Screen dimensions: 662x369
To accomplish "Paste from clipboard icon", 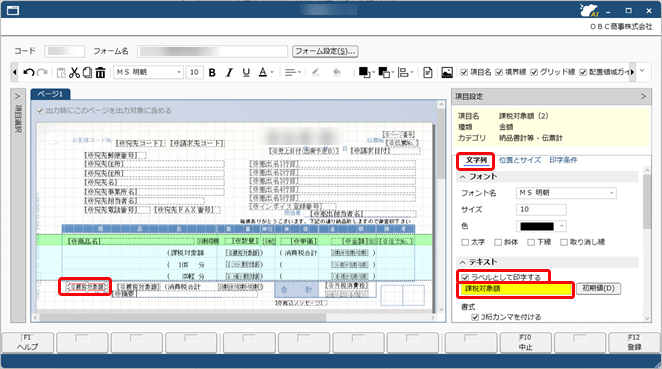I will (61, 73).
